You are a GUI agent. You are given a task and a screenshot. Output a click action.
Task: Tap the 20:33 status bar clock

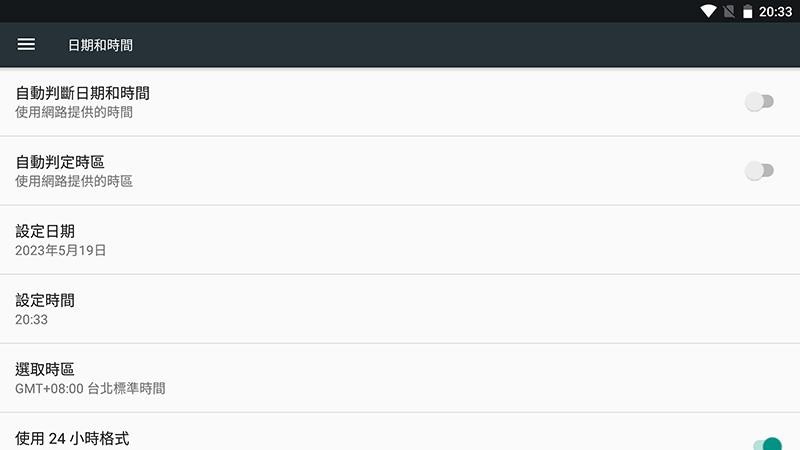point(775,12)
